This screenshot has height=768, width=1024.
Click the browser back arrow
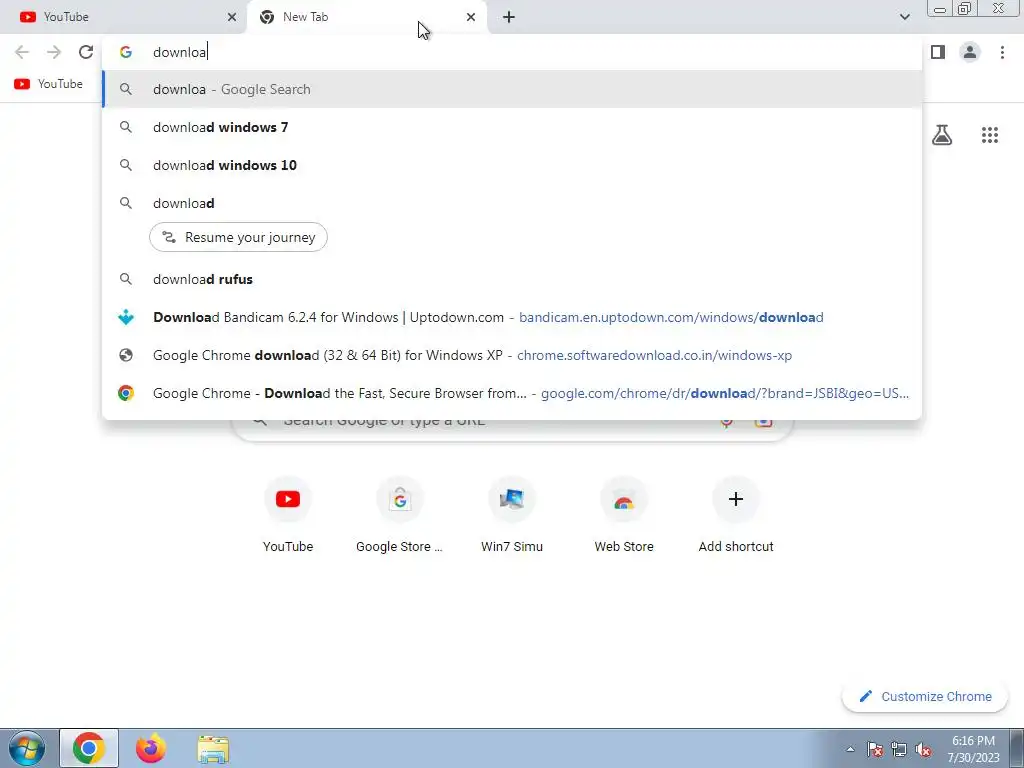(22, 52)
